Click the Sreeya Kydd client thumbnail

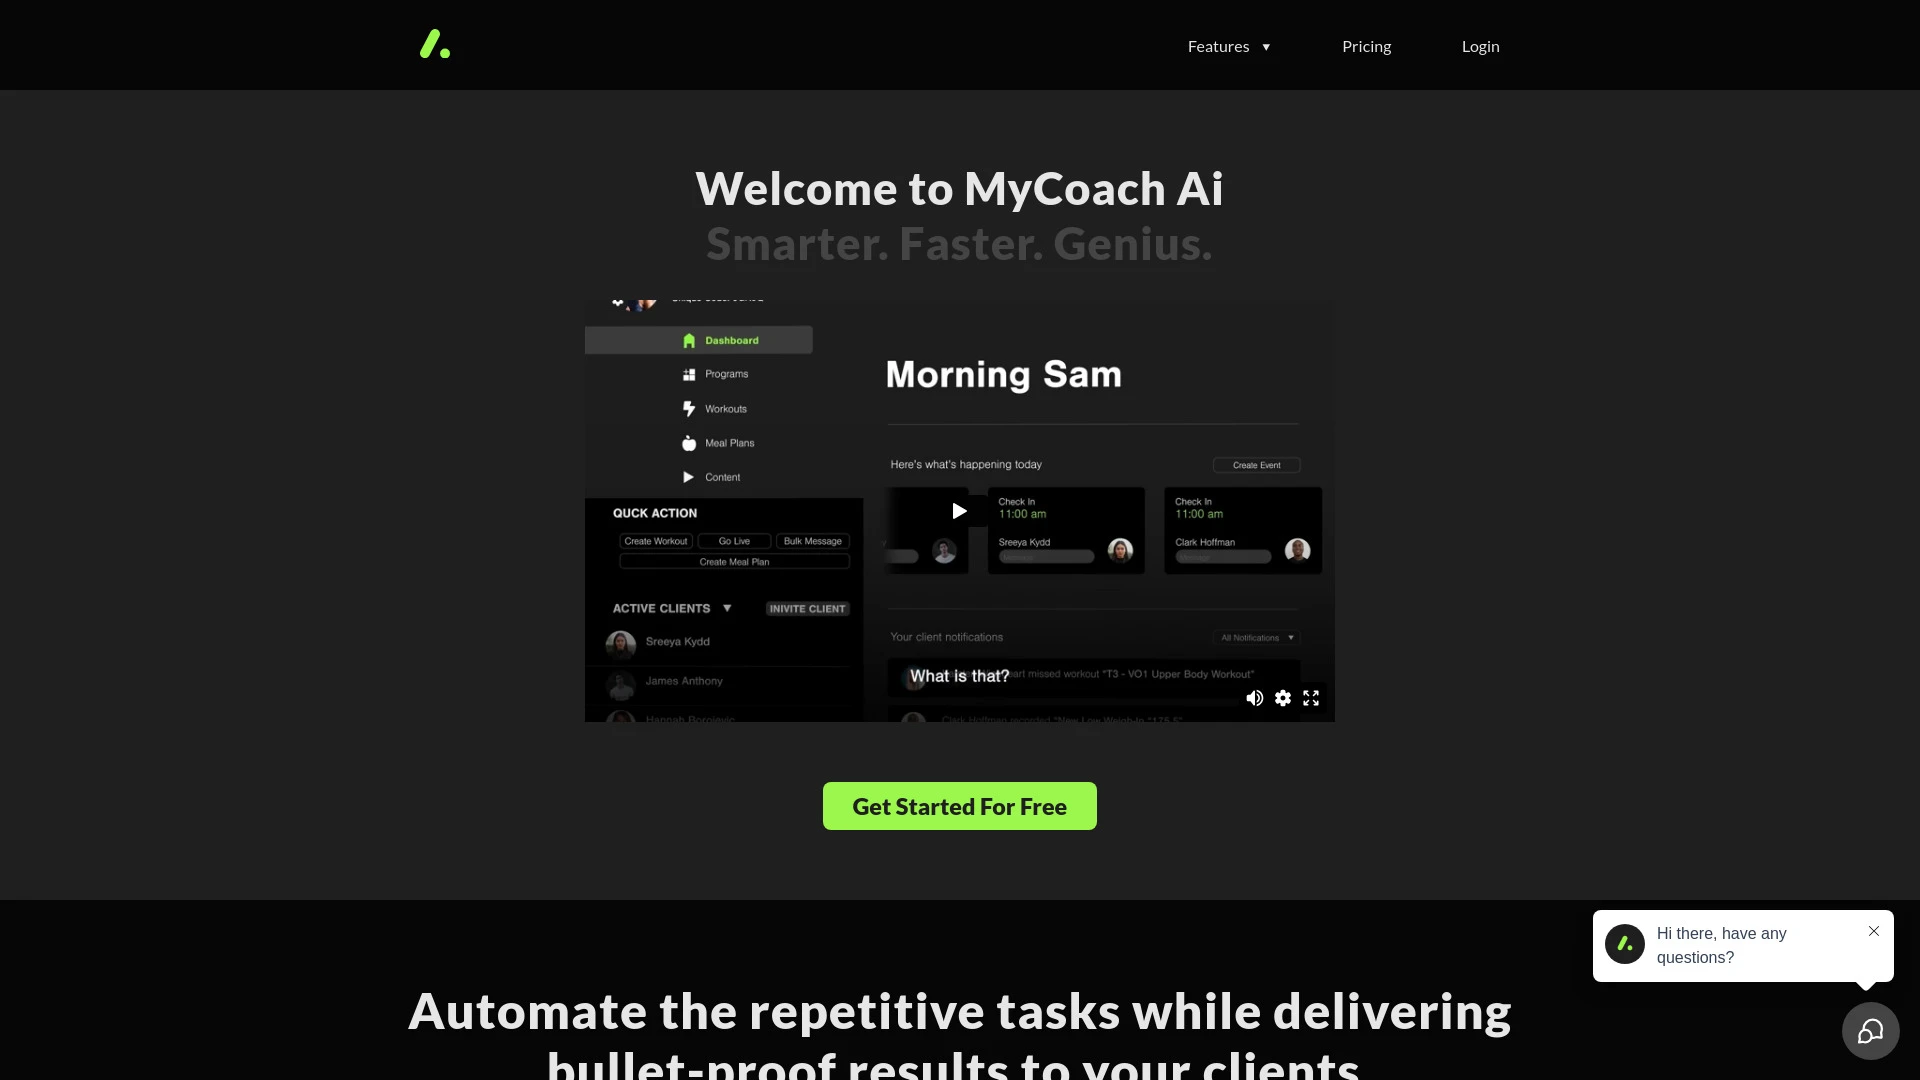tap(621, 641)
